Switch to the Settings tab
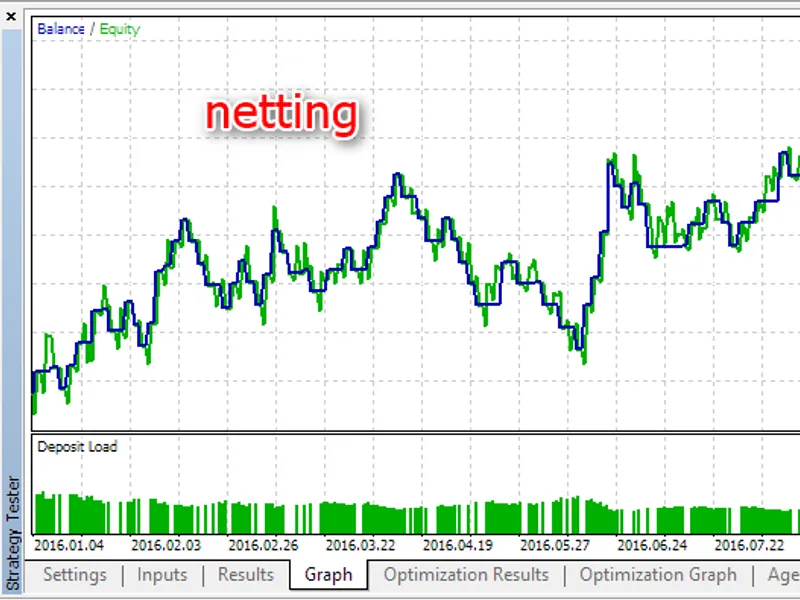The width and height of the screenshot is (800, 600). [75, 574]
